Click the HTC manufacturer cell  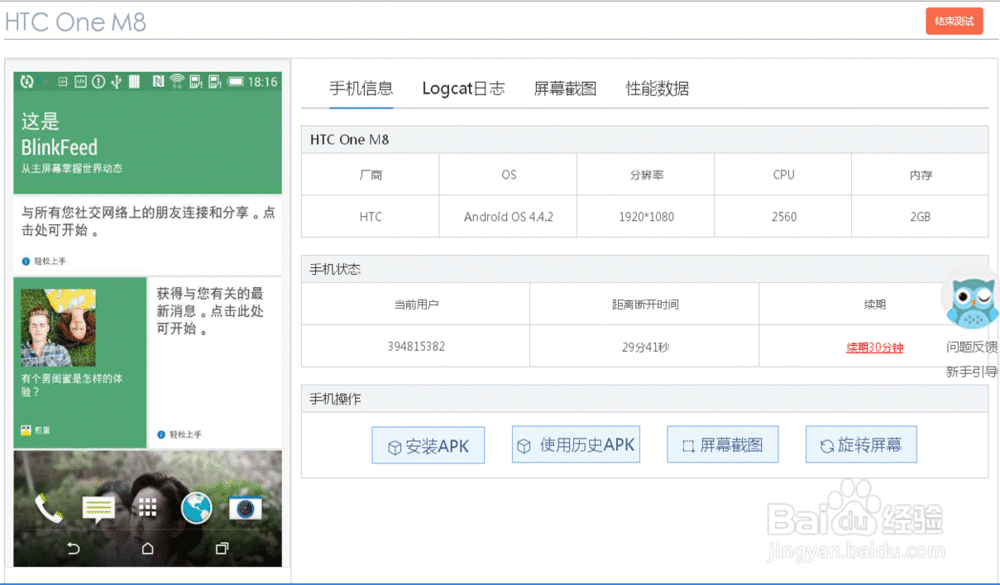371,217
